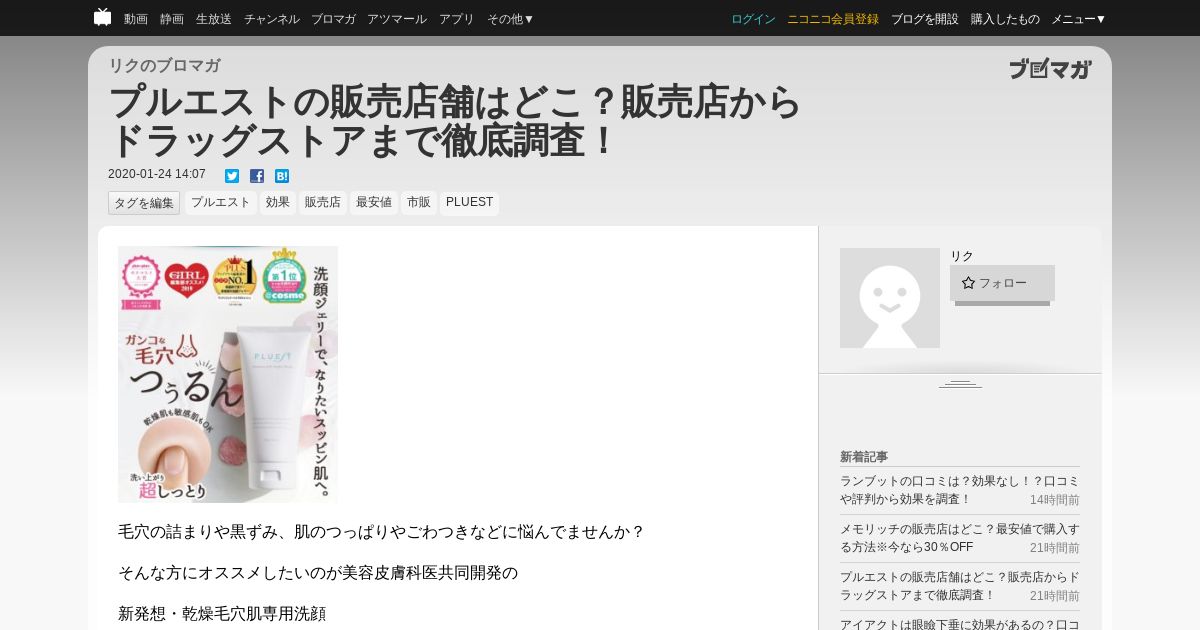
Task: Select the 効果 tag
Action: [x=278, y=203]
